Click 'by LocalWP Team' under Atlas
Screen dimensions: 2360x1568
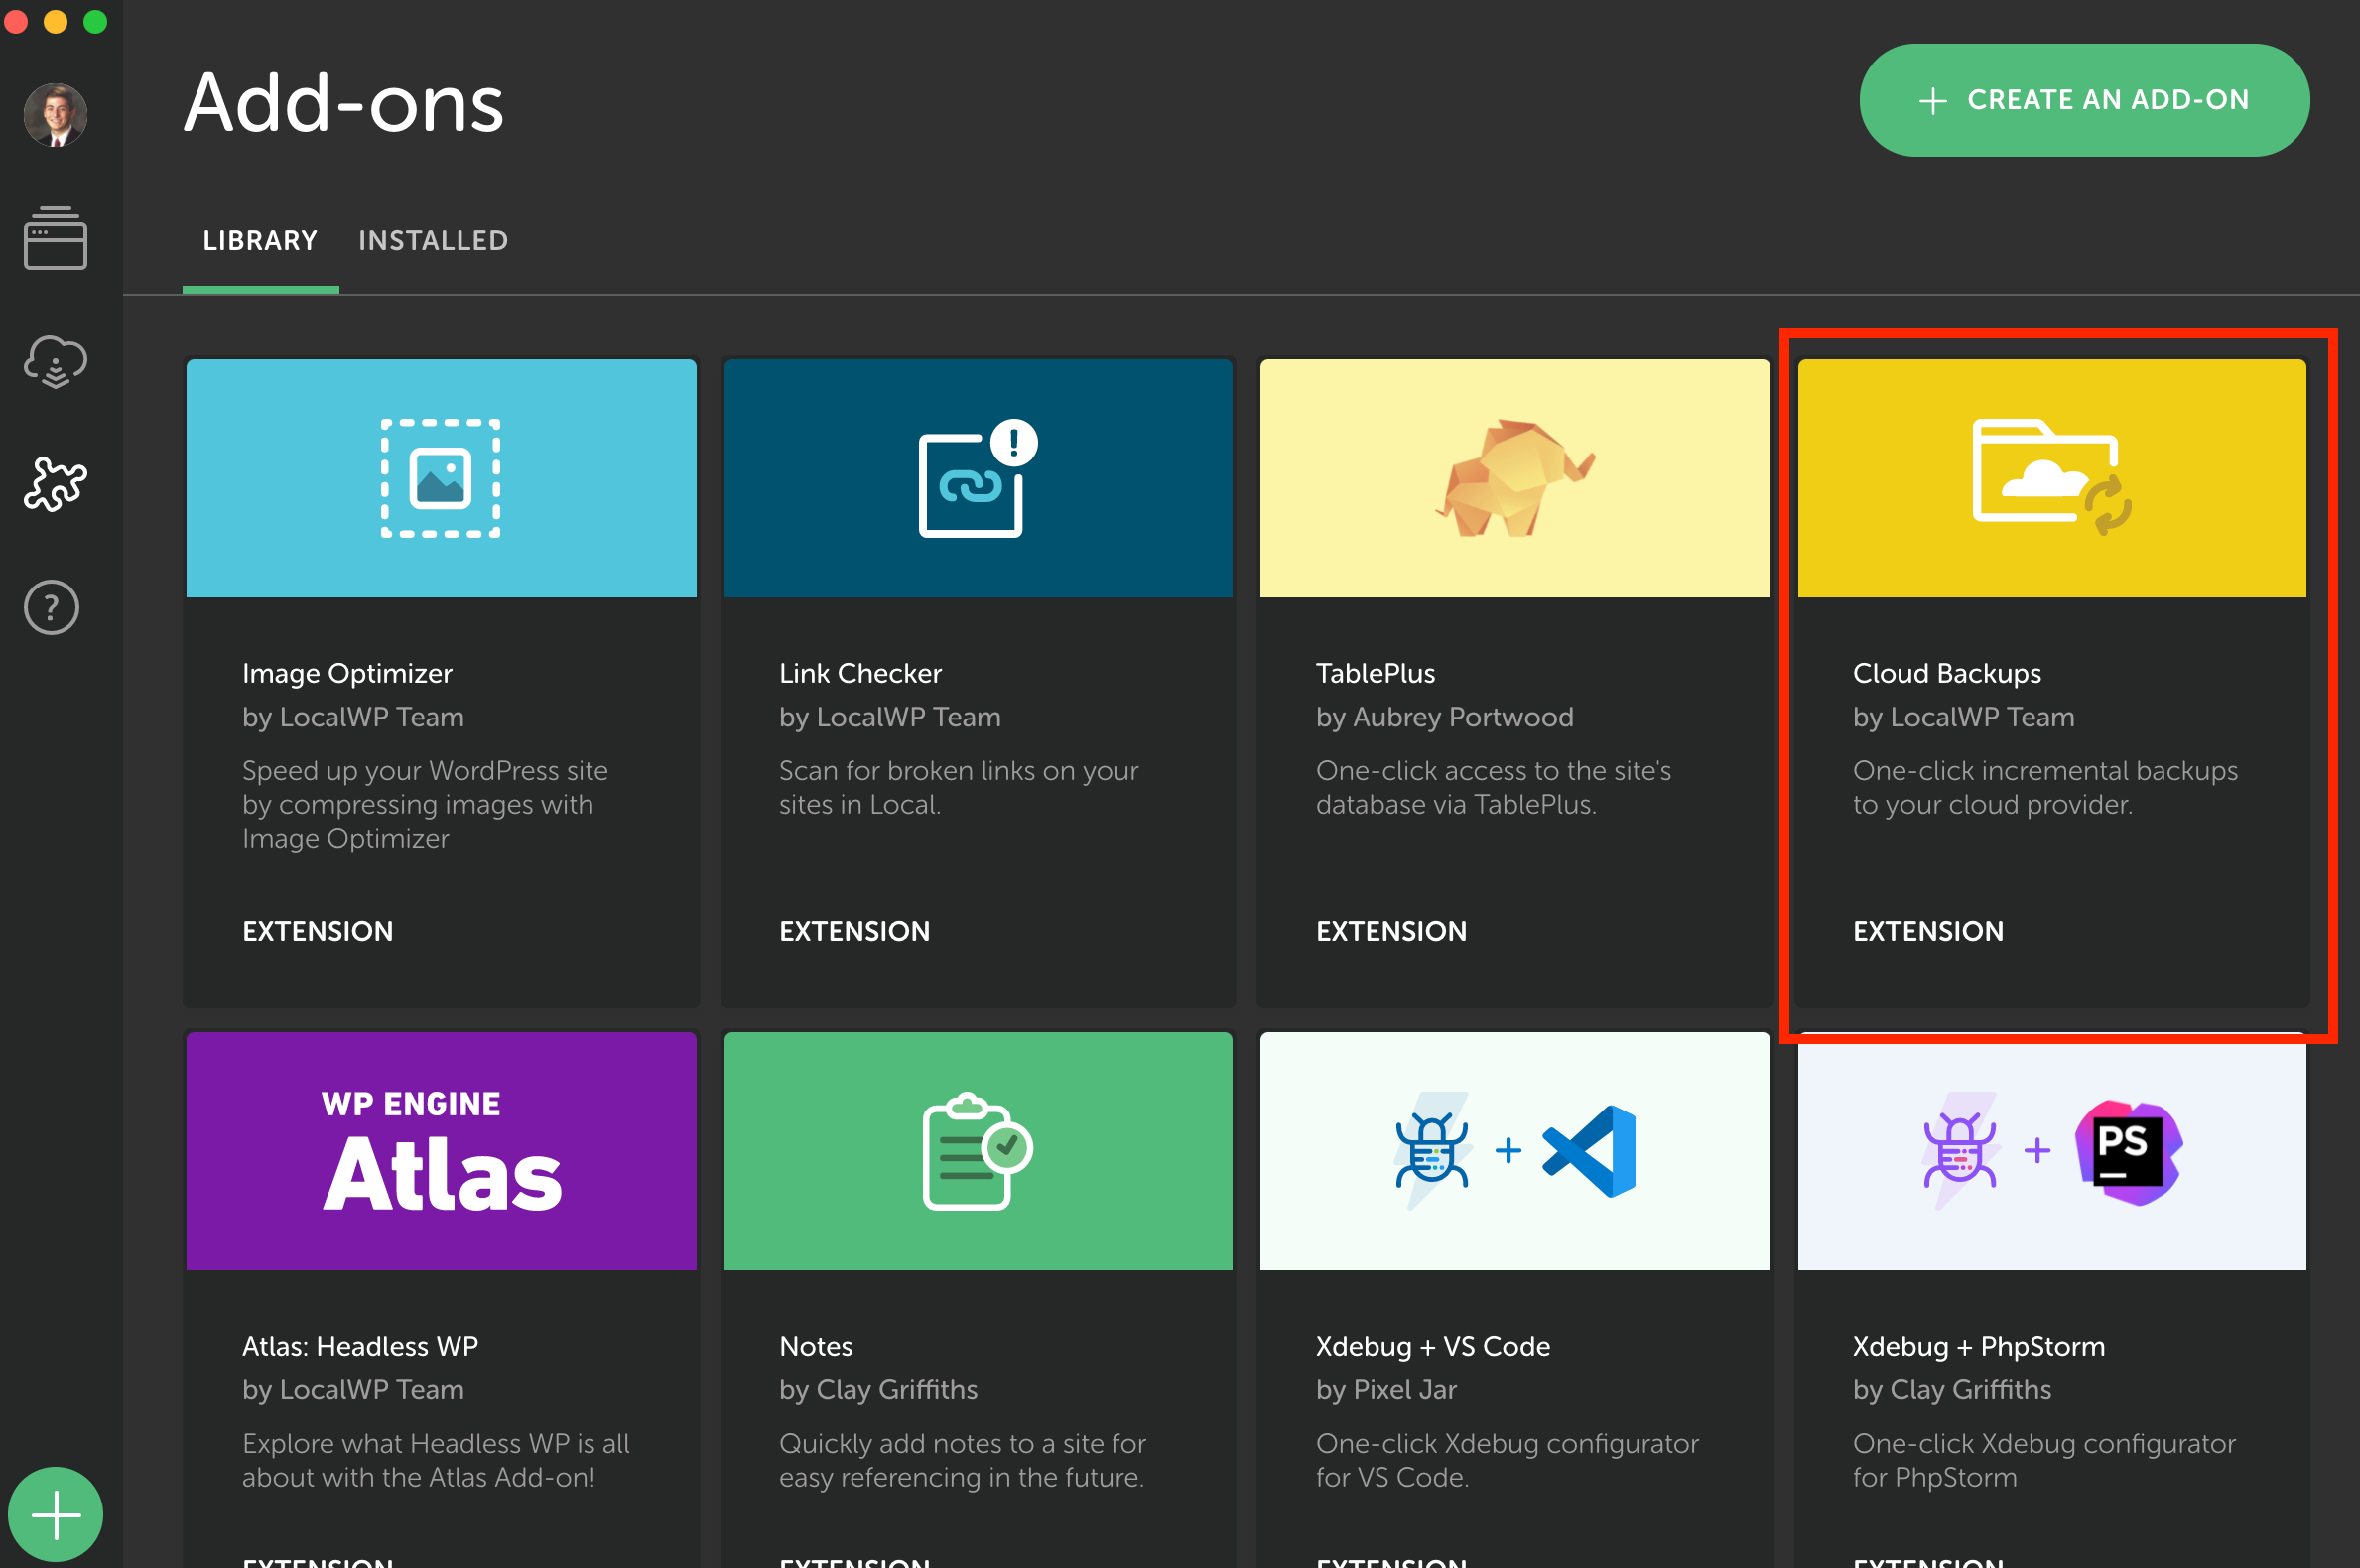[x=353, y=1390]
